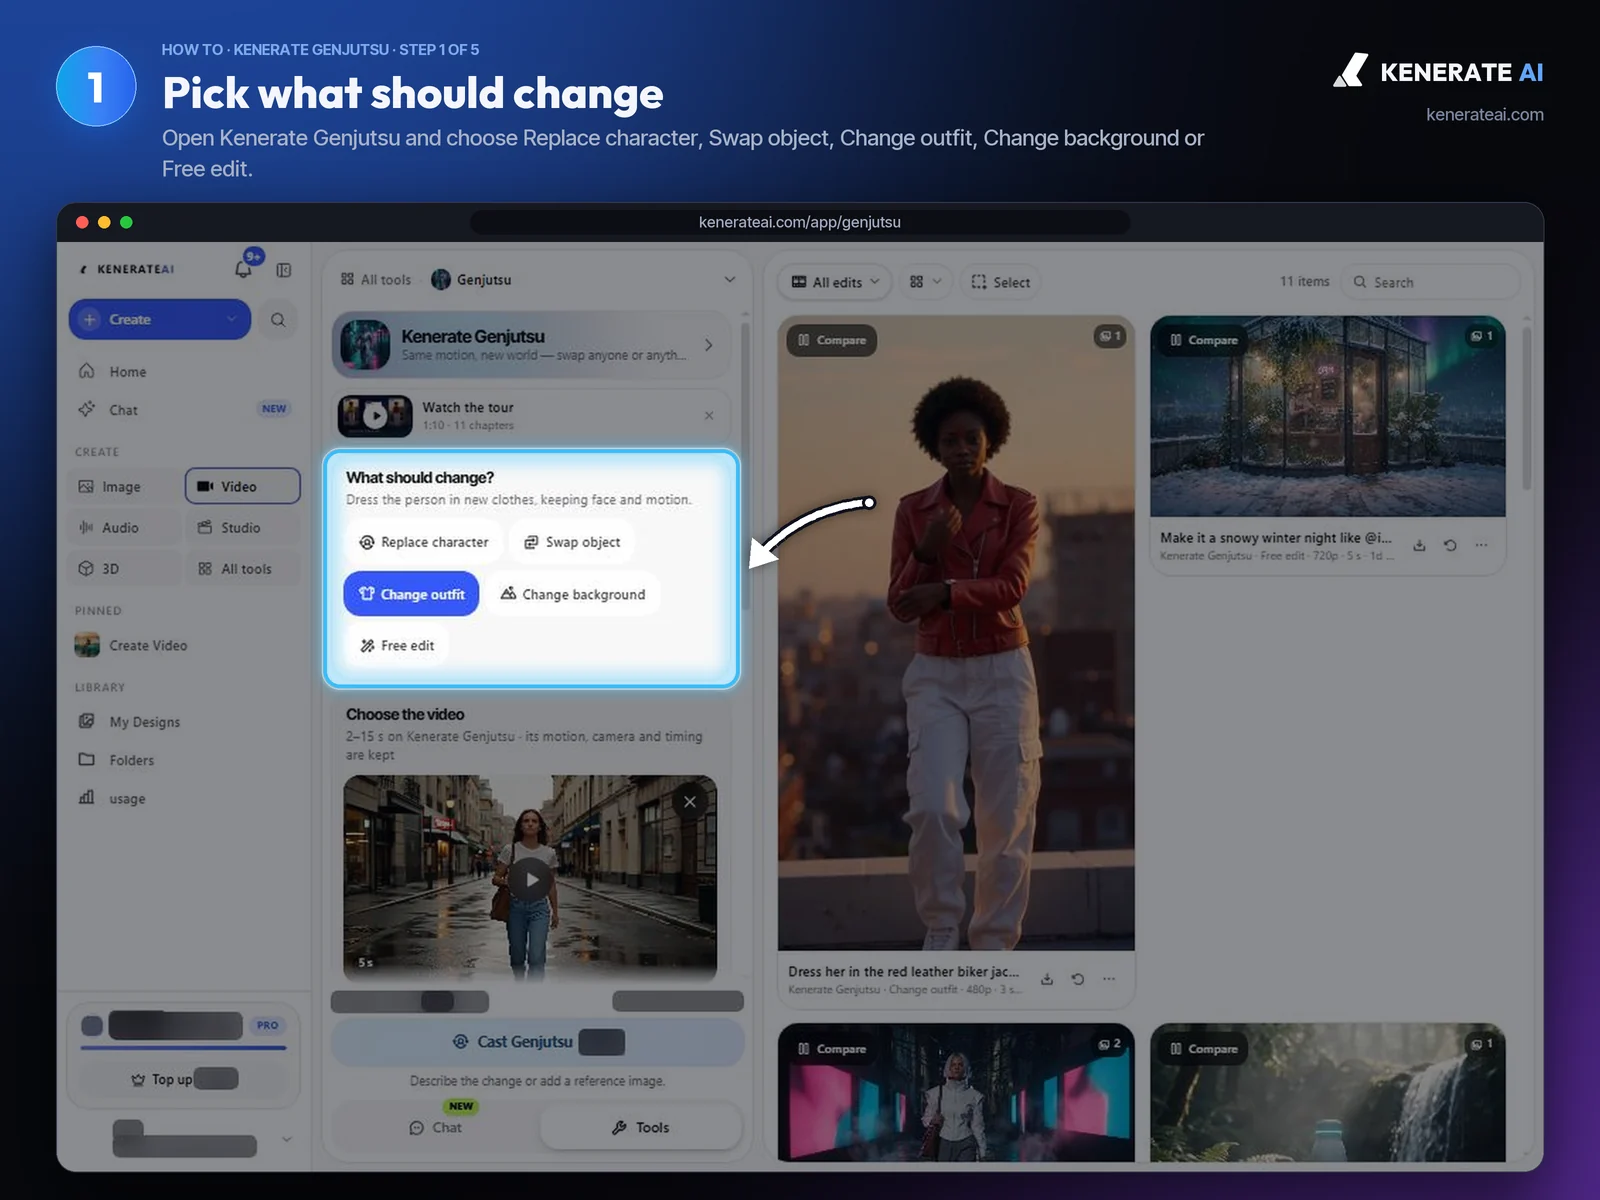Viewport: 1600px width, 1200px height.
Task: Switch to the Tools tab
Action: click(x=641, y=1127)
